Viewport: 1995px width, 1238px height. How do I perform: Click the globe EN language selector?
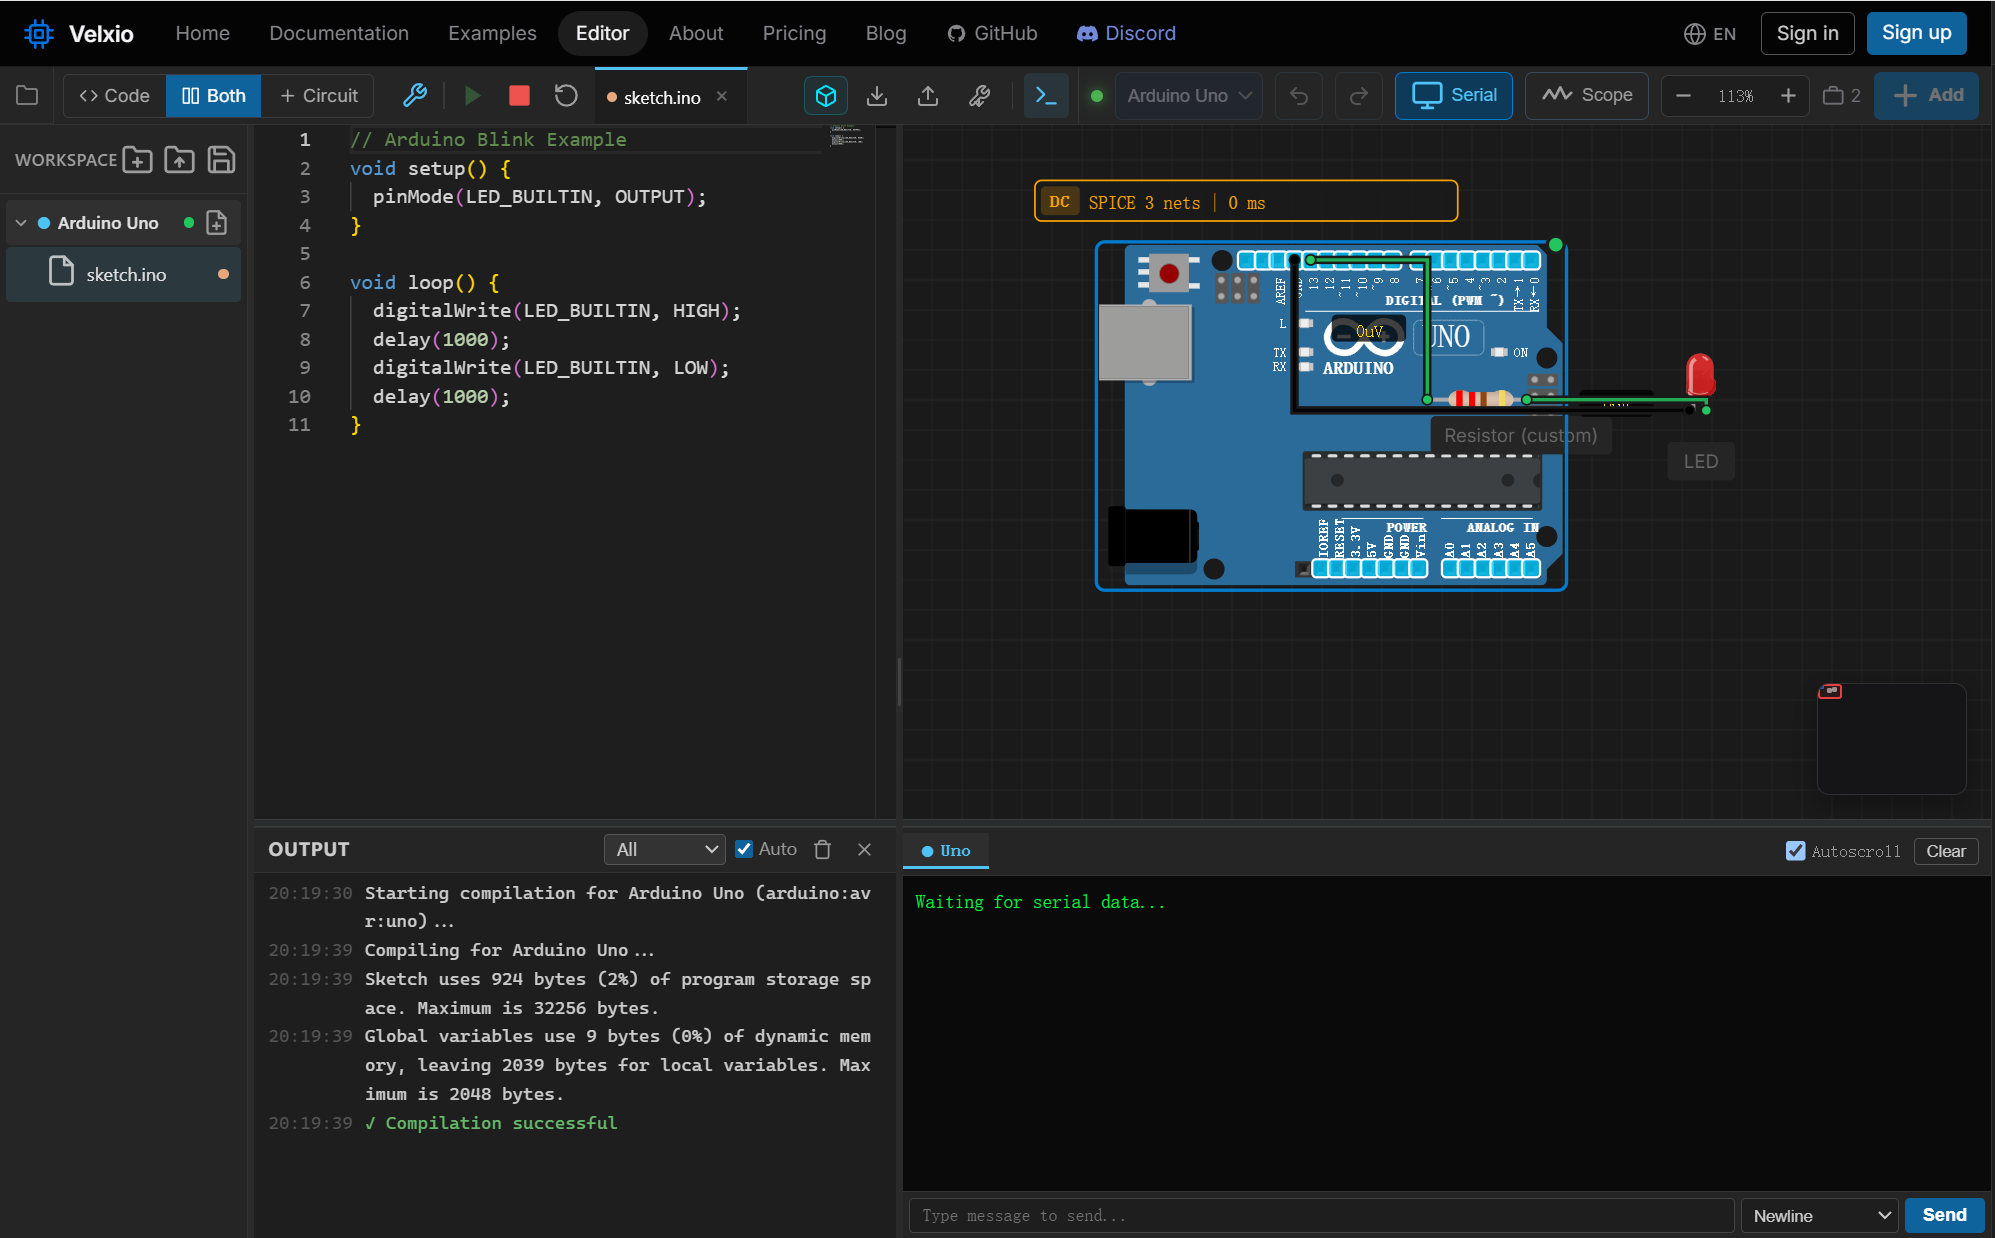click(x=1709, y=33)
